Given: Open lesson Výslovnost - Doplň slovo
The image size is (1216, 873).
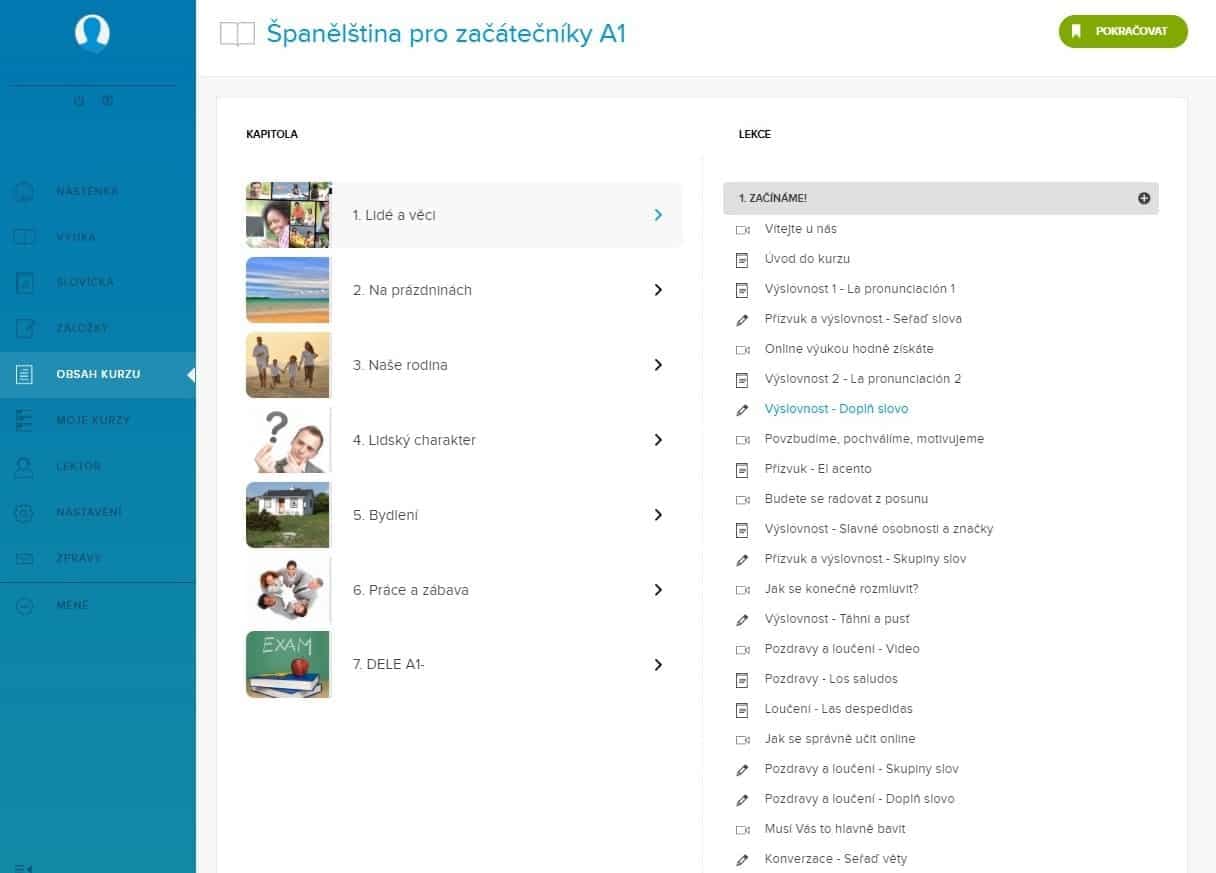Looking at the screenshot, I should (836, 409).
